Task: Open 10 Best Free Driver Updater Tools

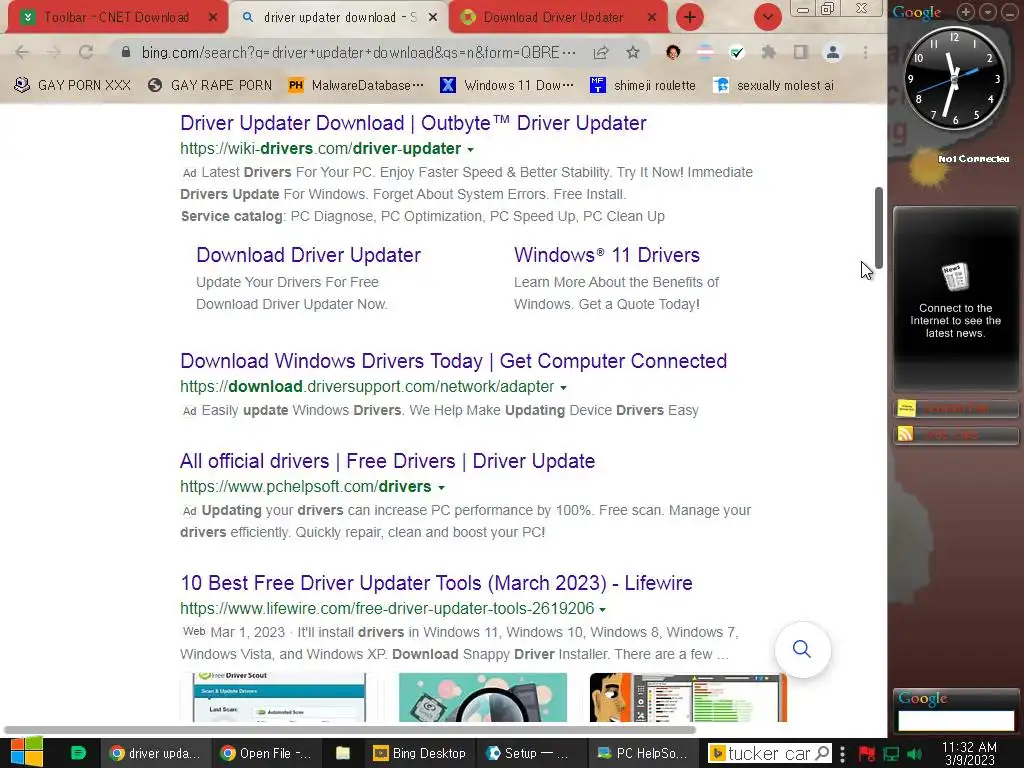Action: [436, 583]
